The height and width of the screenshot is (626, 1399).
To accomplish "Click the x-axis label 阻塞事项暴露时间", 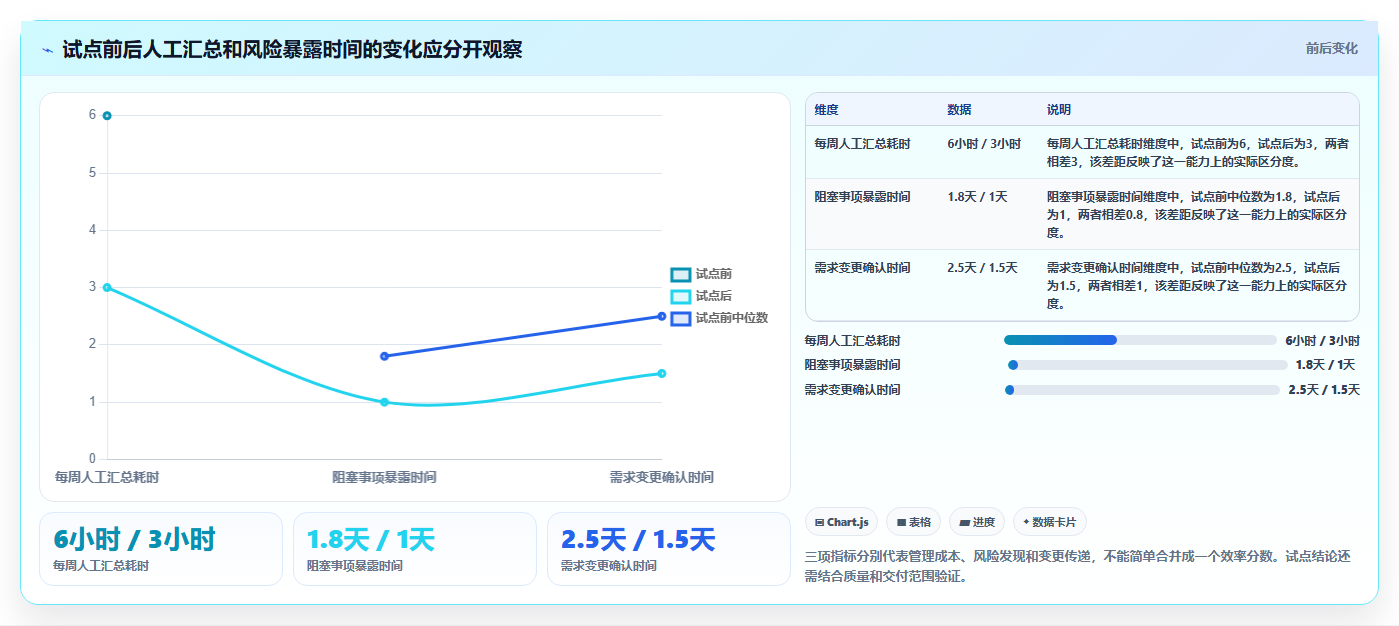I will 384,478.
